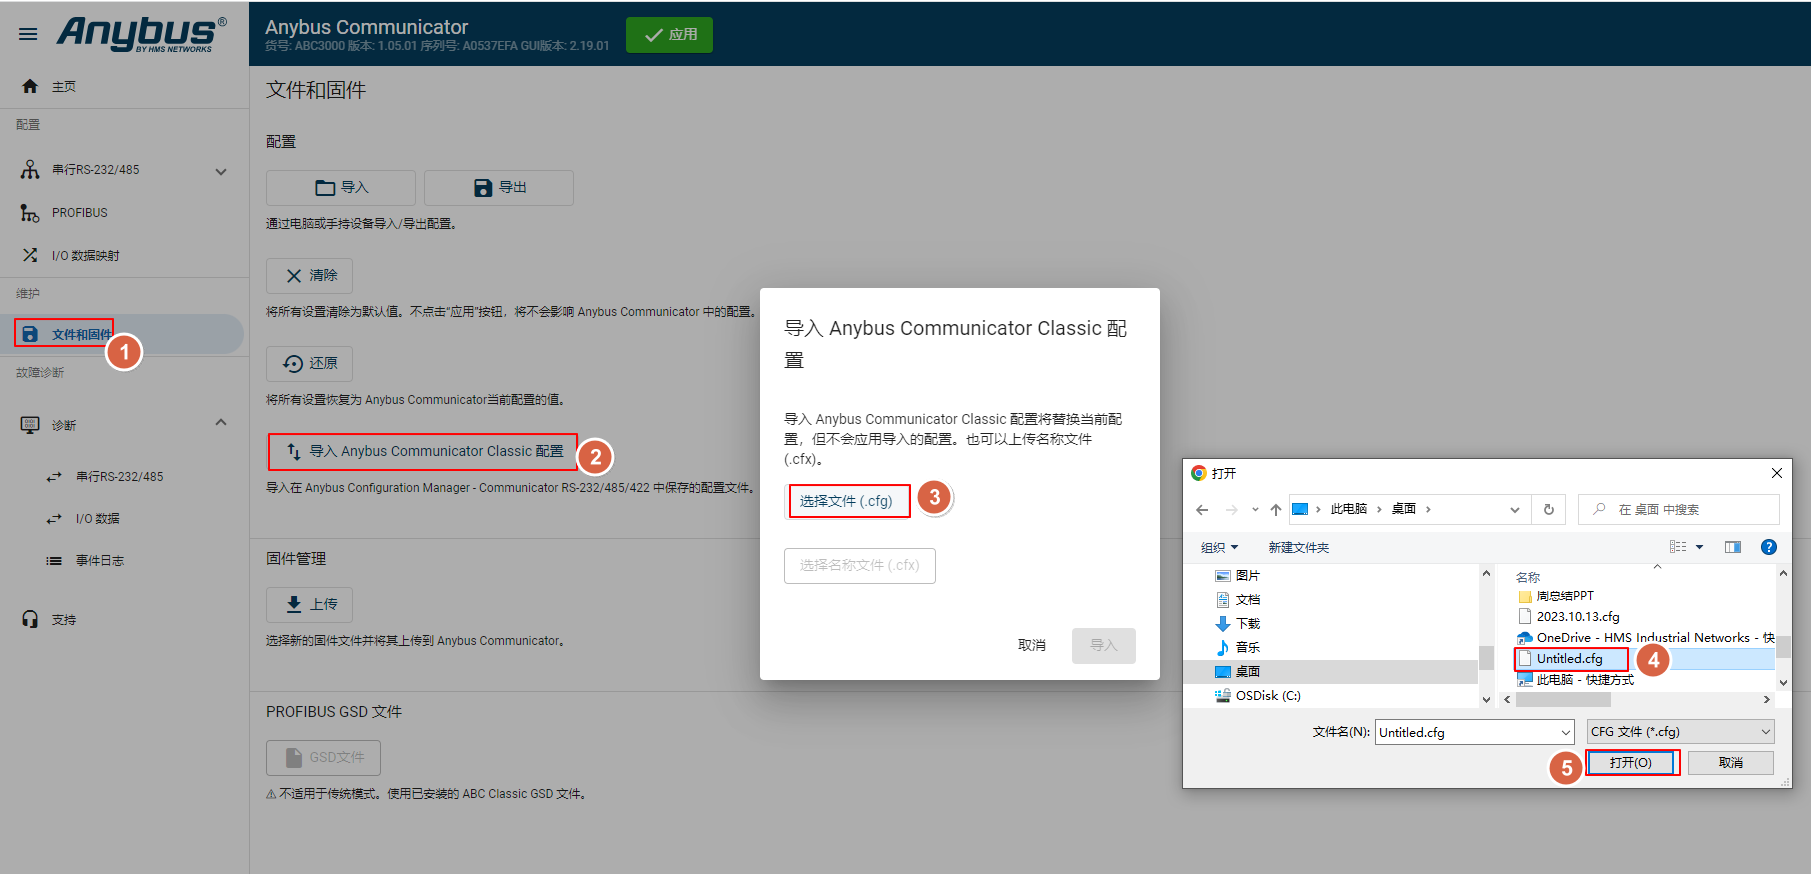This screenshot has width=1811, height=874.
Task: Expand the 串行RS-232/485 chevron
Action: point(221,171)
